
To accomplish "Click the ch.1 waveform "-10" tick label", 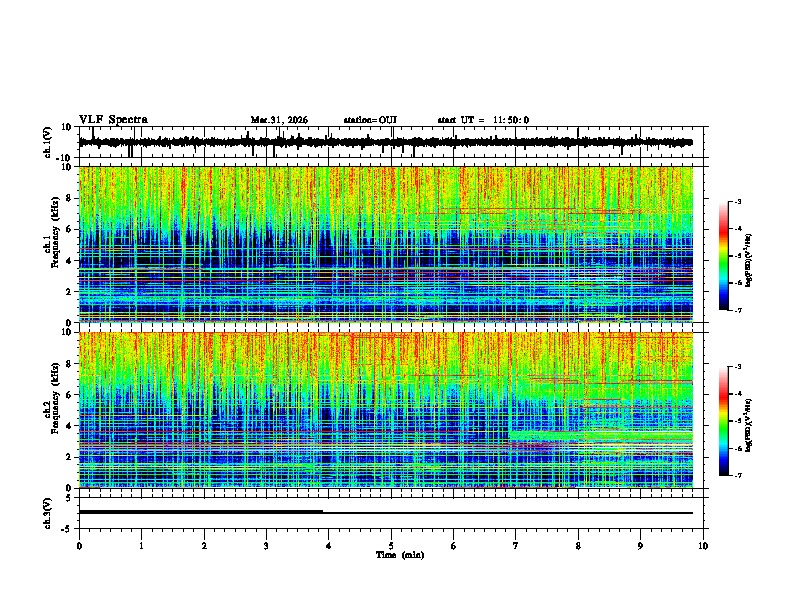I will (x=65, y=158).
